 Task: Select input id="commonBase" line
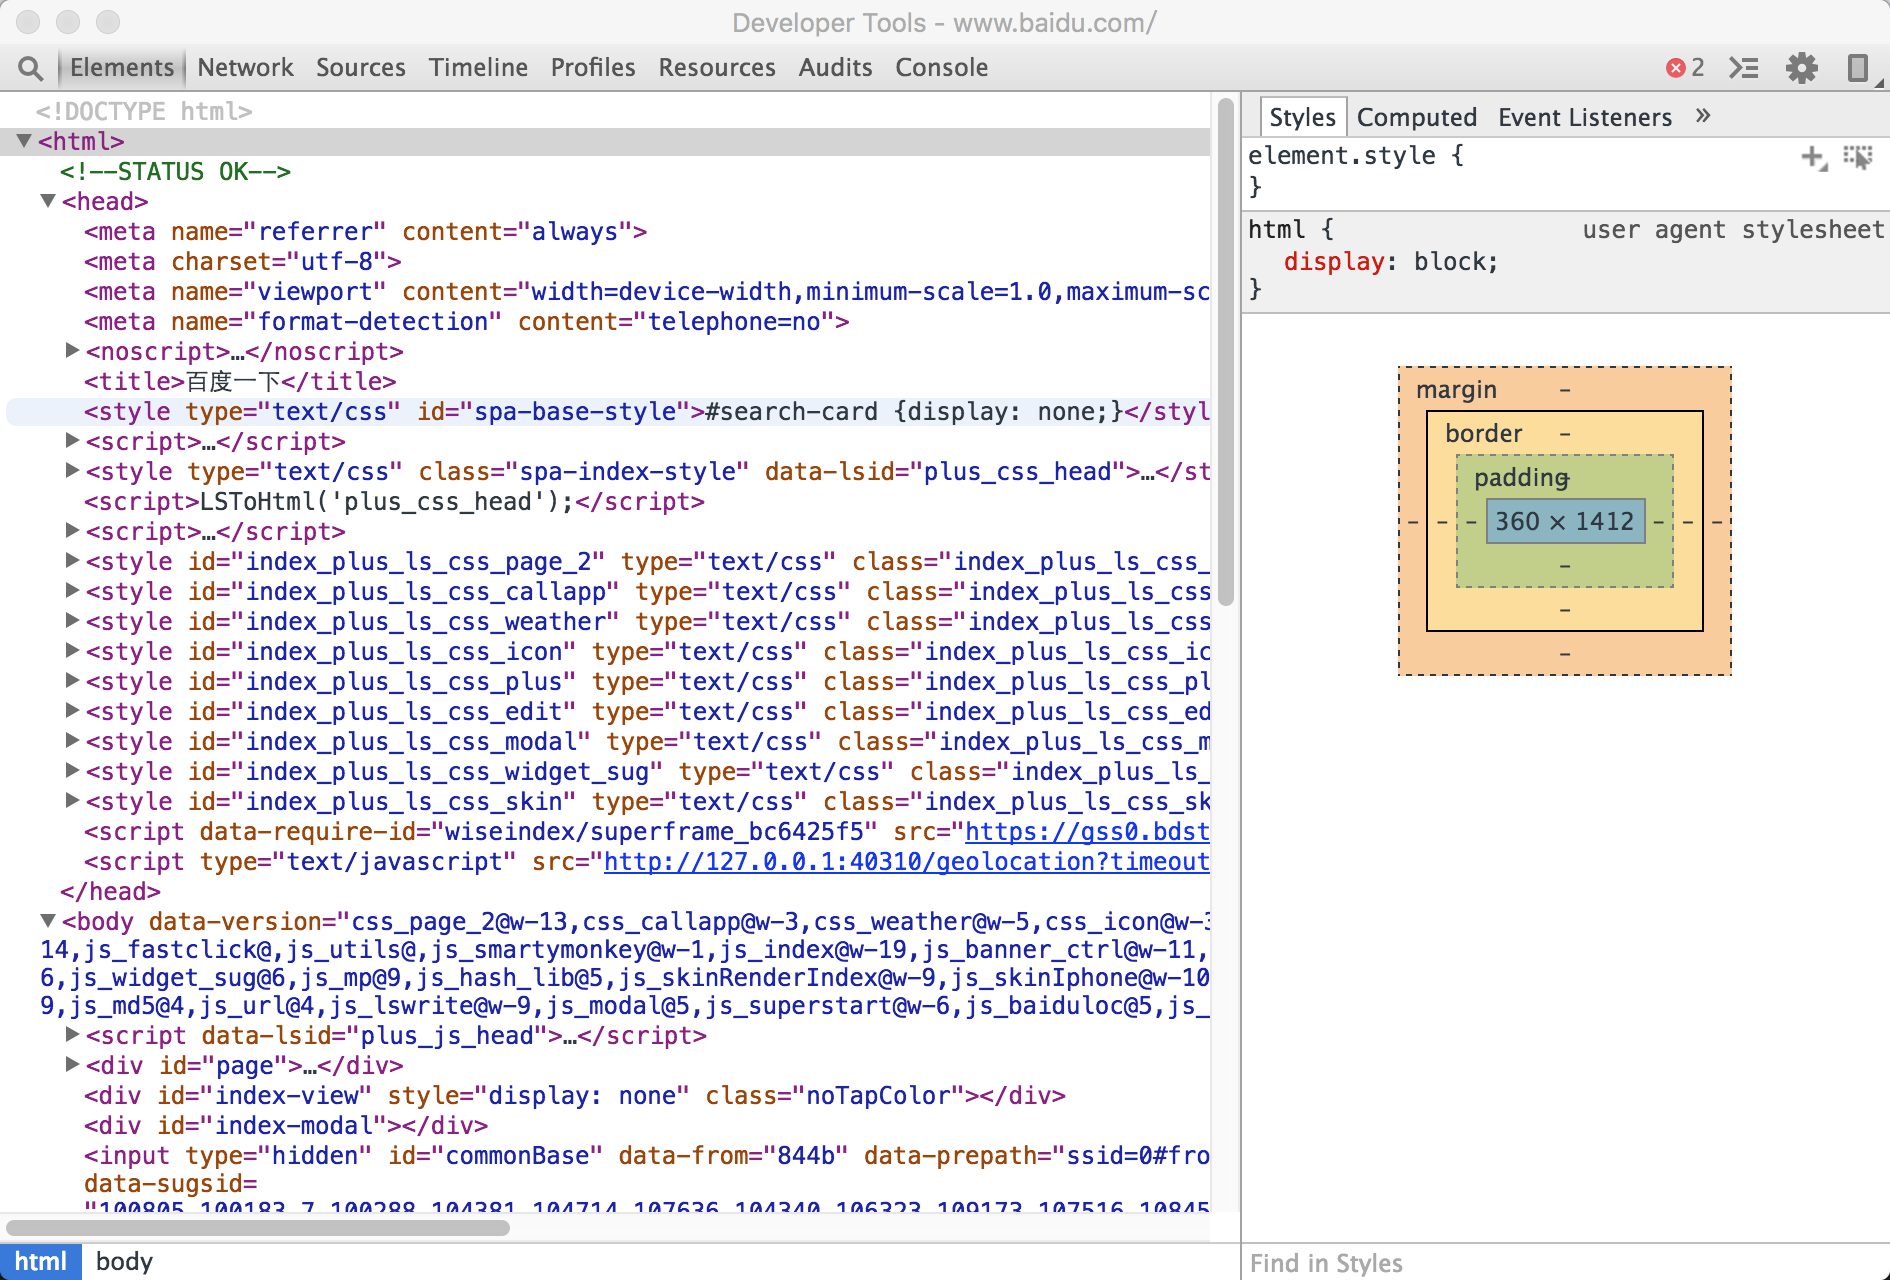[647, 1155]
